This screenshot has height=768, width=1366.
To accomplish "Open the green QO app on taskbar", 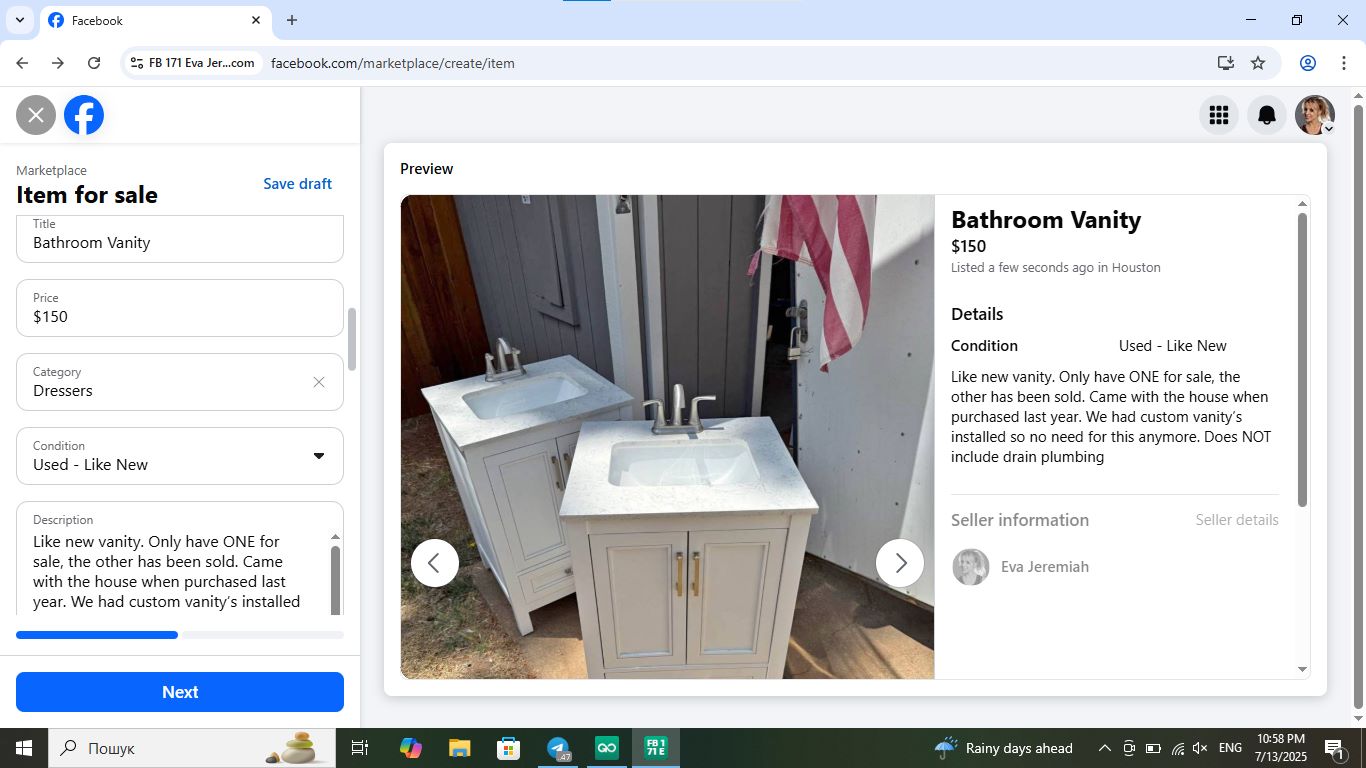I will 607,748.
